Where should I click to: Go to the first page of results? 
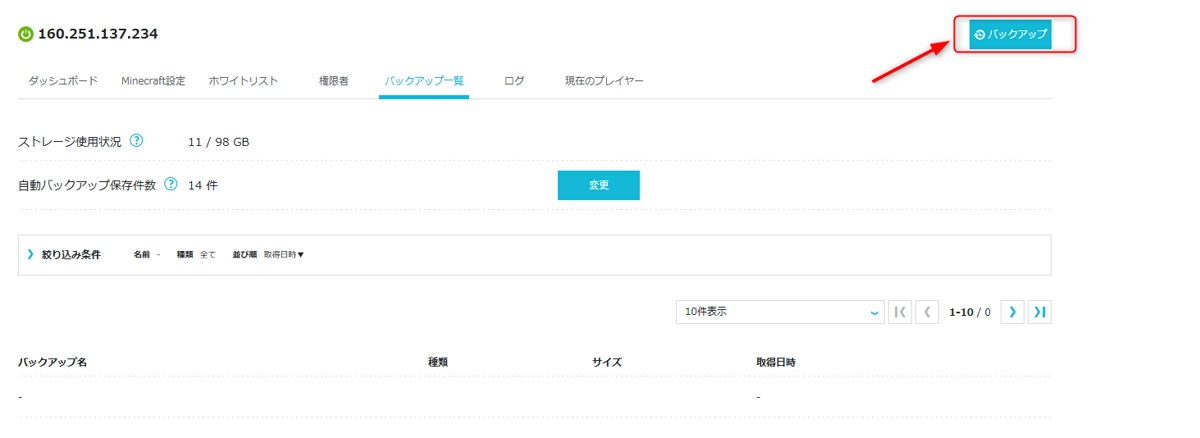899,312
